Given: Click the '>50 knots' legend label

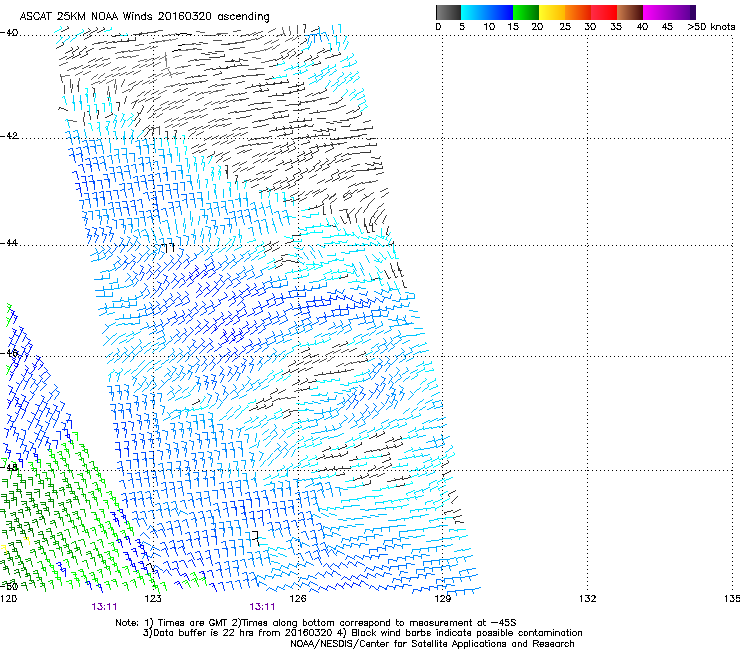Looking at the screenshot, I should pos(711,27).
